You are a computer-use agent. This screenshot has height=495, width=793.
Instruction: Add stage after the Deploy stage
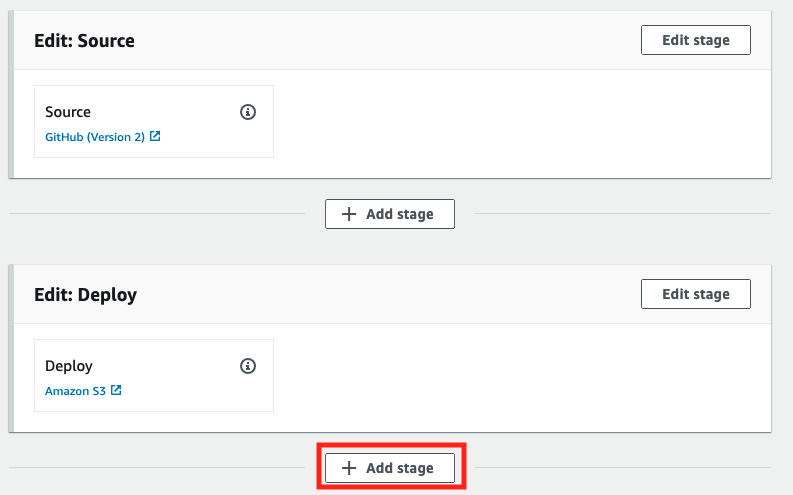pos(390,468)
